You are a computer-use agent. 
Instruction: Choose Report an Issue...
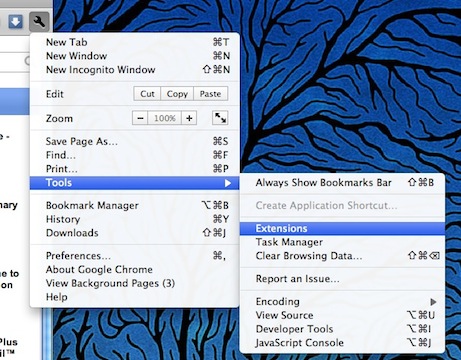[x=342, y=279]
